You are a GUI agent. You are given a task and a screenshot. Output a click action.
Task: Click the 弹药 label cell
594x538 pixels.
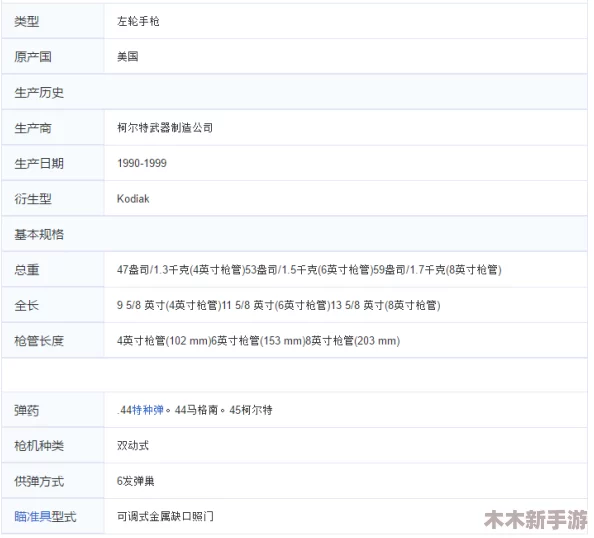(53, 410)
